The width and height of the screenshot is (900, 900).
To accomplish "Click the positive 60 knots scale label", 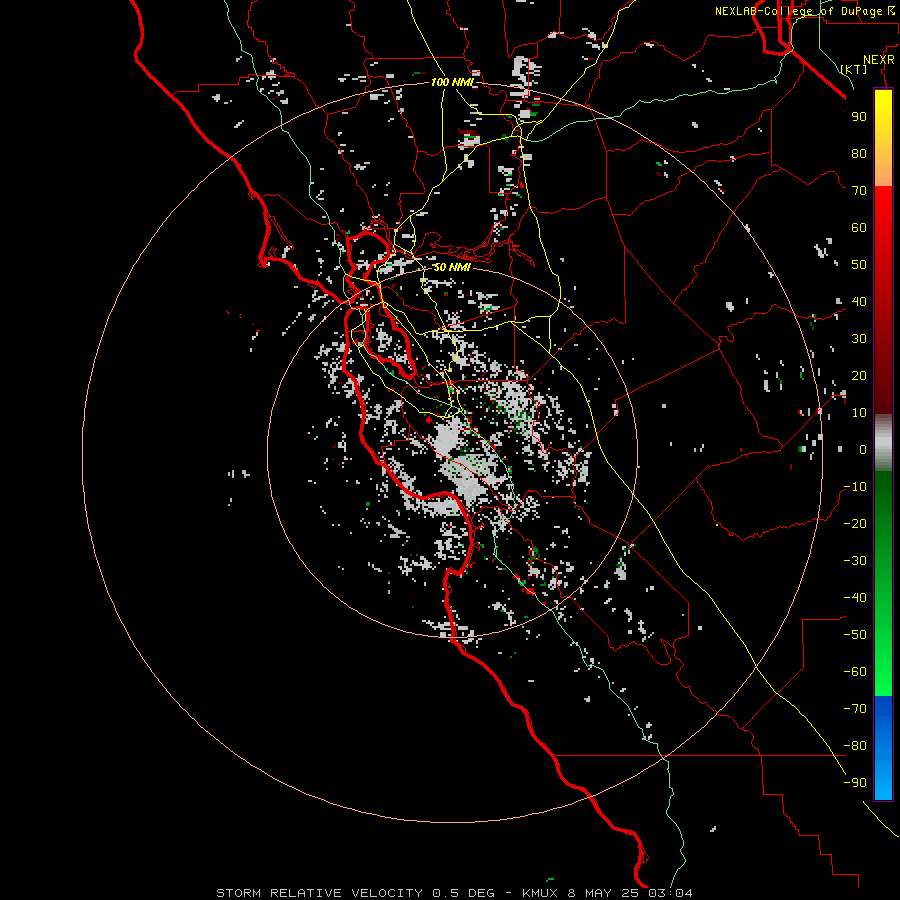I will tap(859, 227).
